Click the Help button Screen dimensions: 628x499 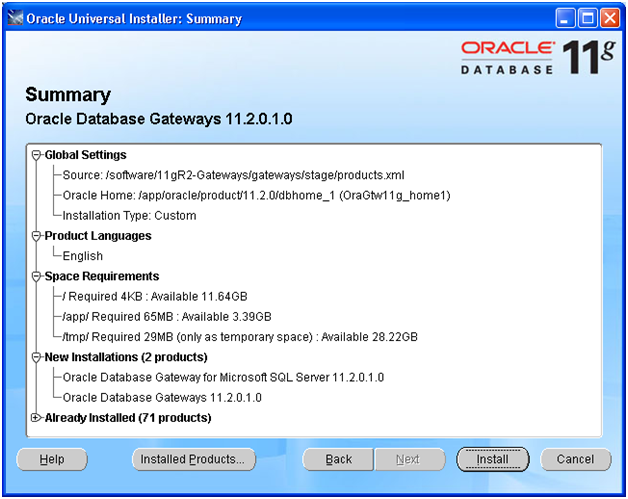click(52, 459)
